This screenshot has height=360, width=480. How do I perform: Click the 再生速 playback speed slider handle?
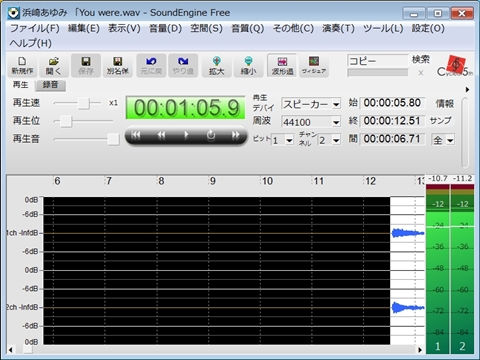pyautogui.click(x=84, y=103)
